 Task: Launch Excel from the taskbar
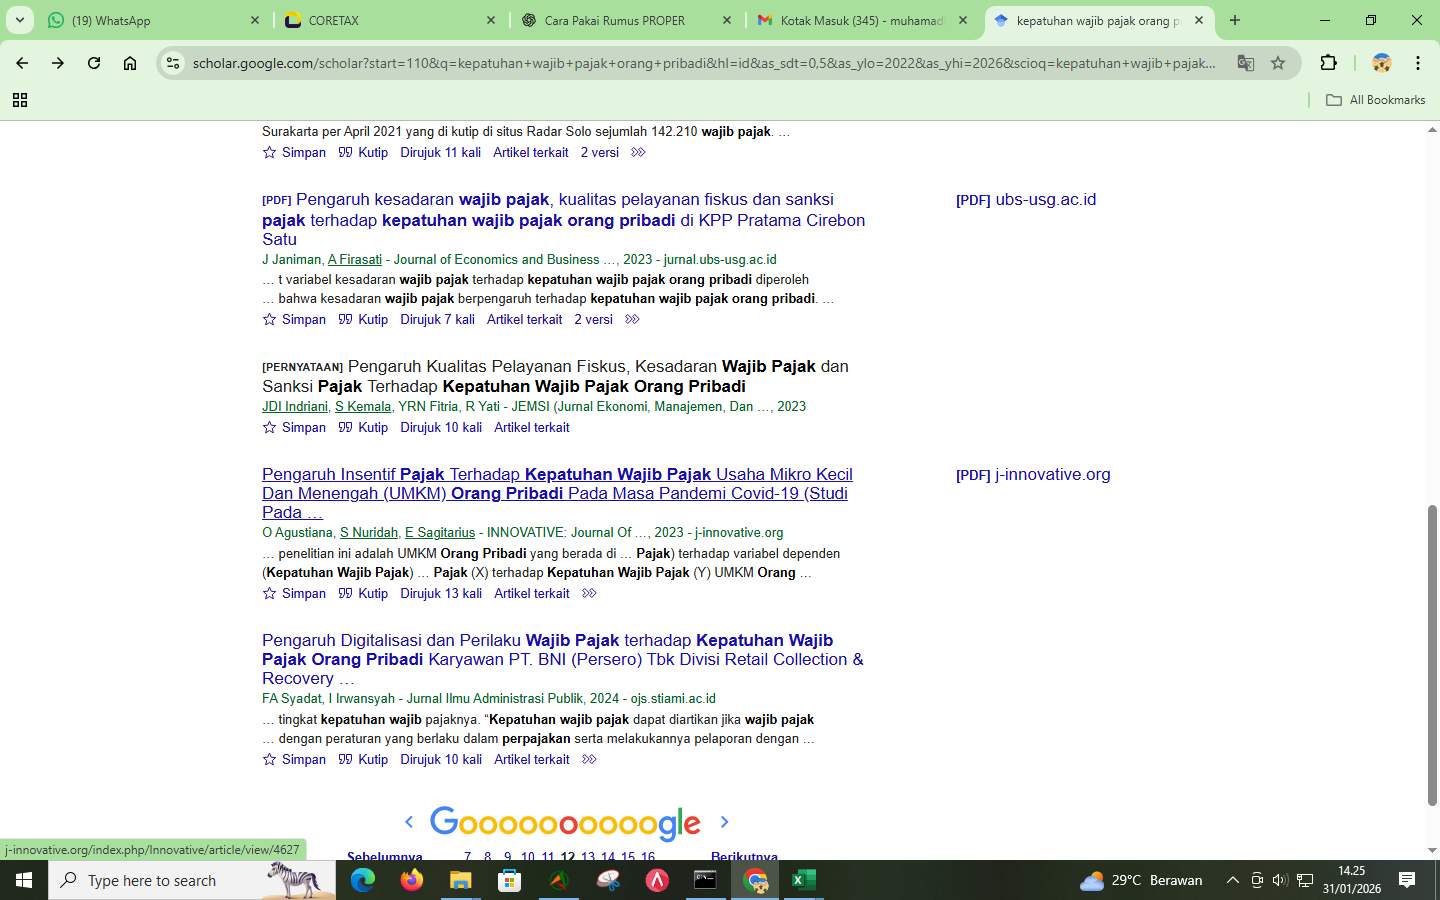[x=803, y=881]
